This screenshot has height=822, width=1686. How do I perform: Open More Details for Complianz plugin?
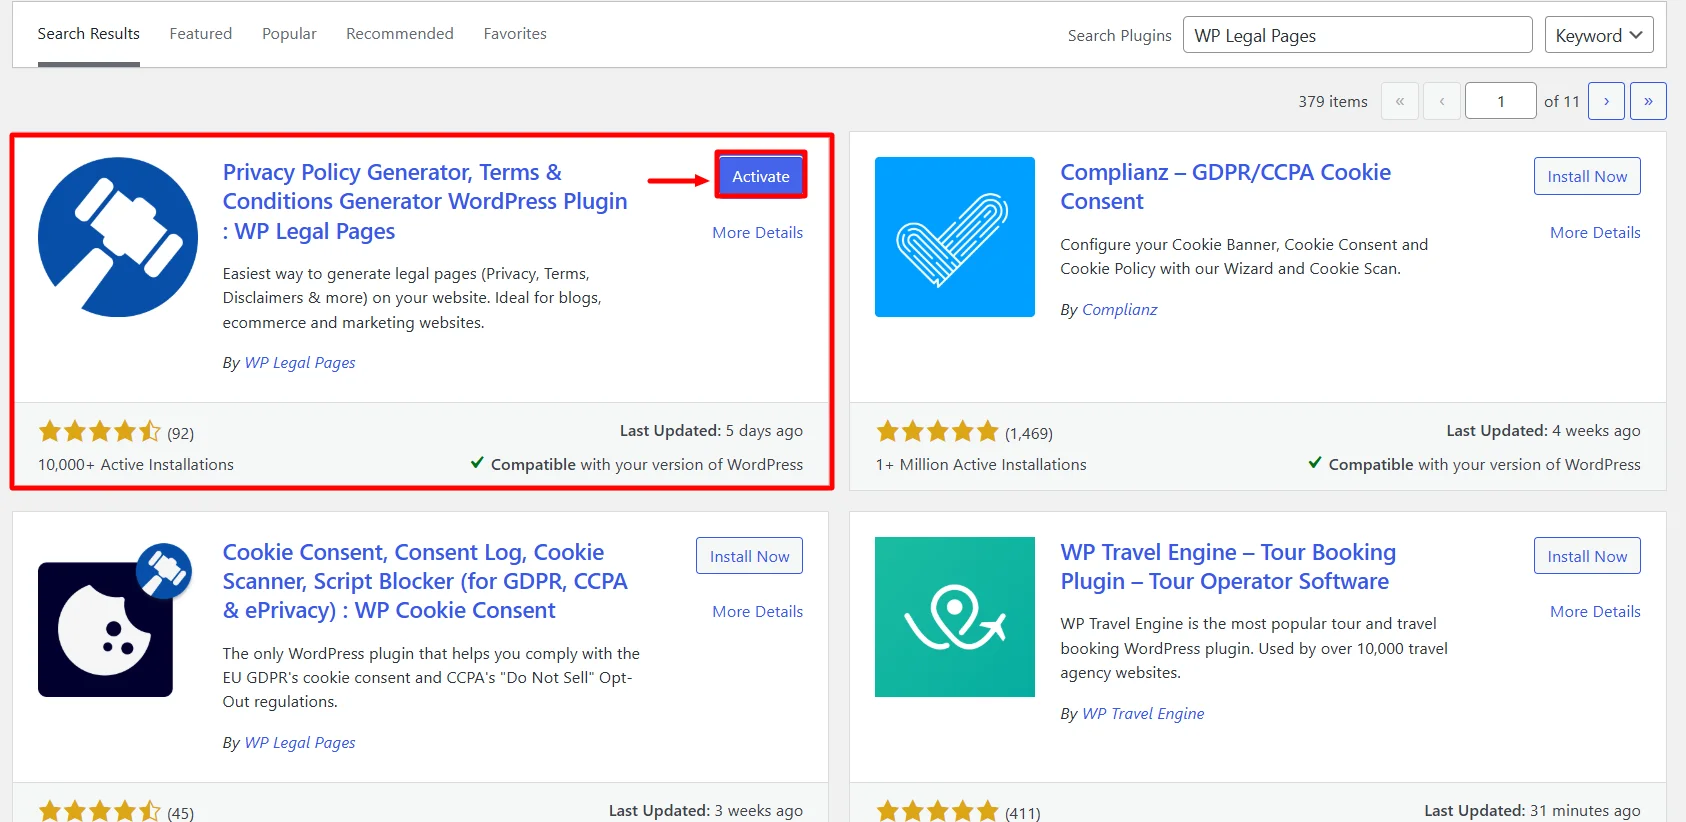[1595, 232]
